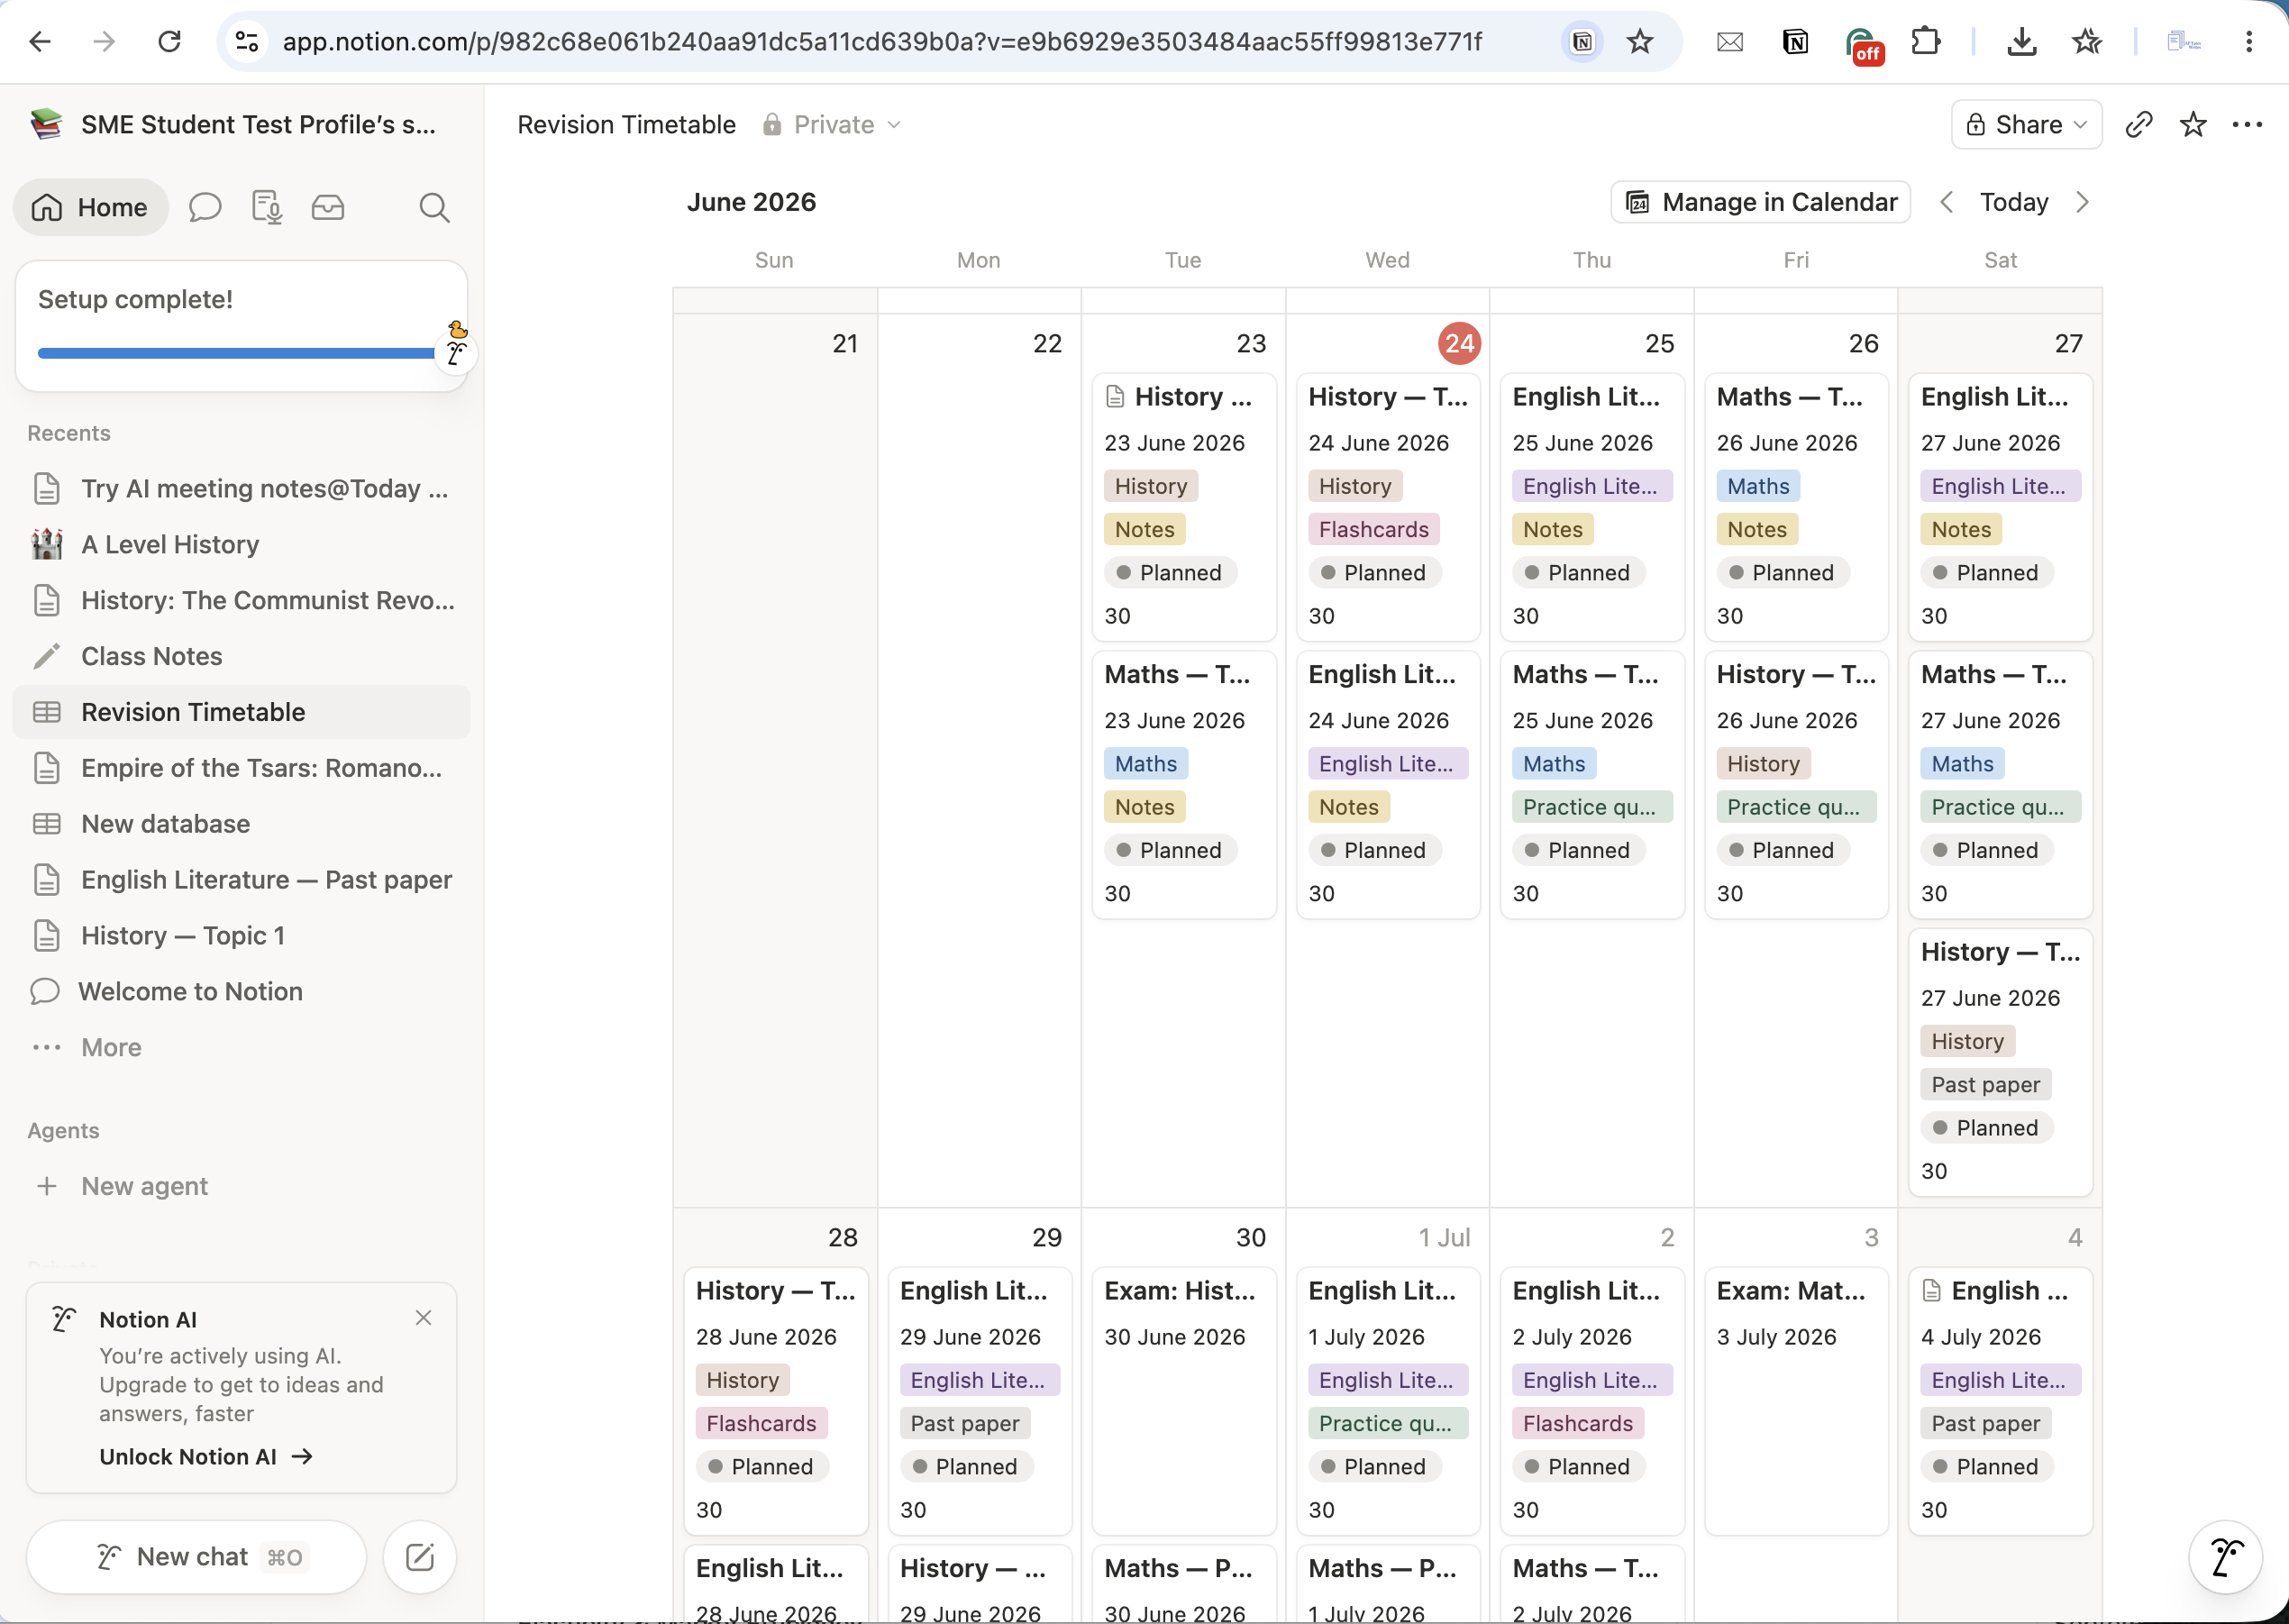Click Maths tag on 26 June card
2289x1624 pixels.
[x=1757, y=486]
